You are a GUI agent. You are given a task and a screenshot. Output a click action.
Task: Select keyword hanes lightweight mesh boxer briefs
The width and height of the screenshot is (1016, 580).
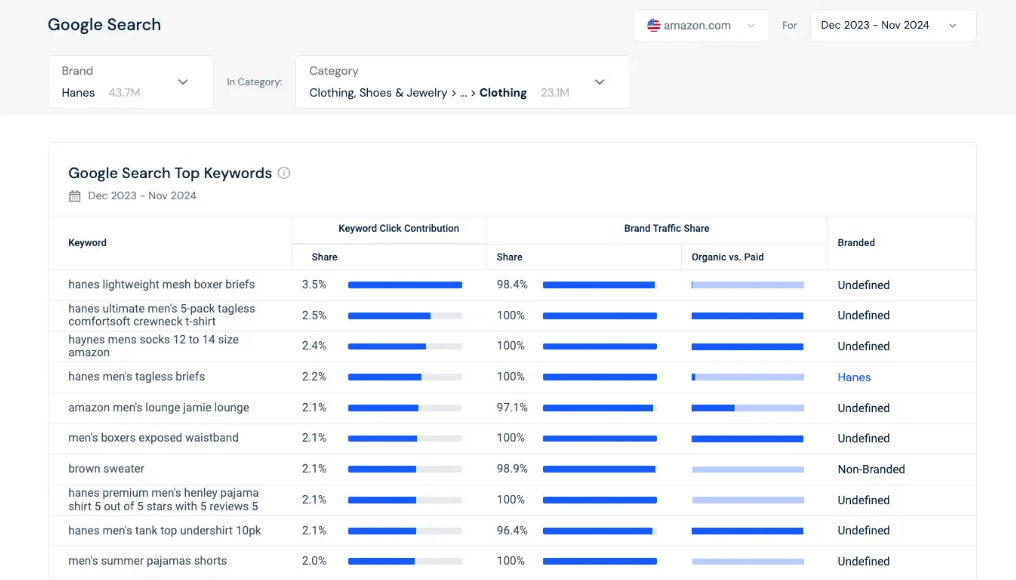click(161, 284)
